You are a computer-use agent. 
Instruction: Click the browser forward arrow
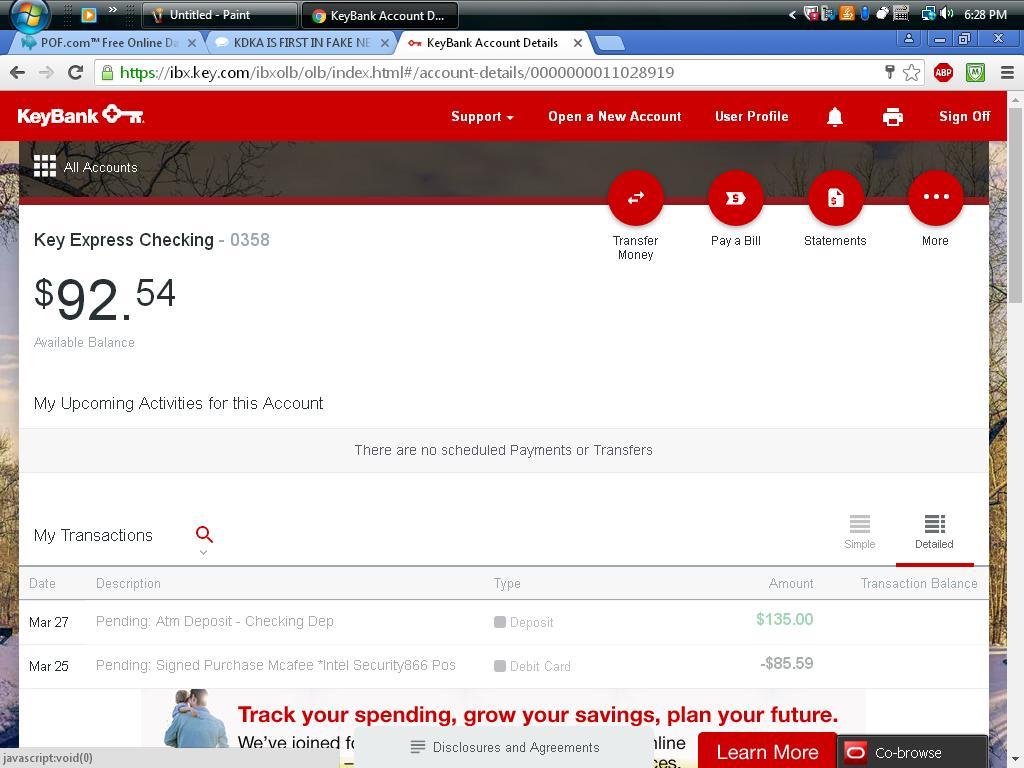pos(46,72)
